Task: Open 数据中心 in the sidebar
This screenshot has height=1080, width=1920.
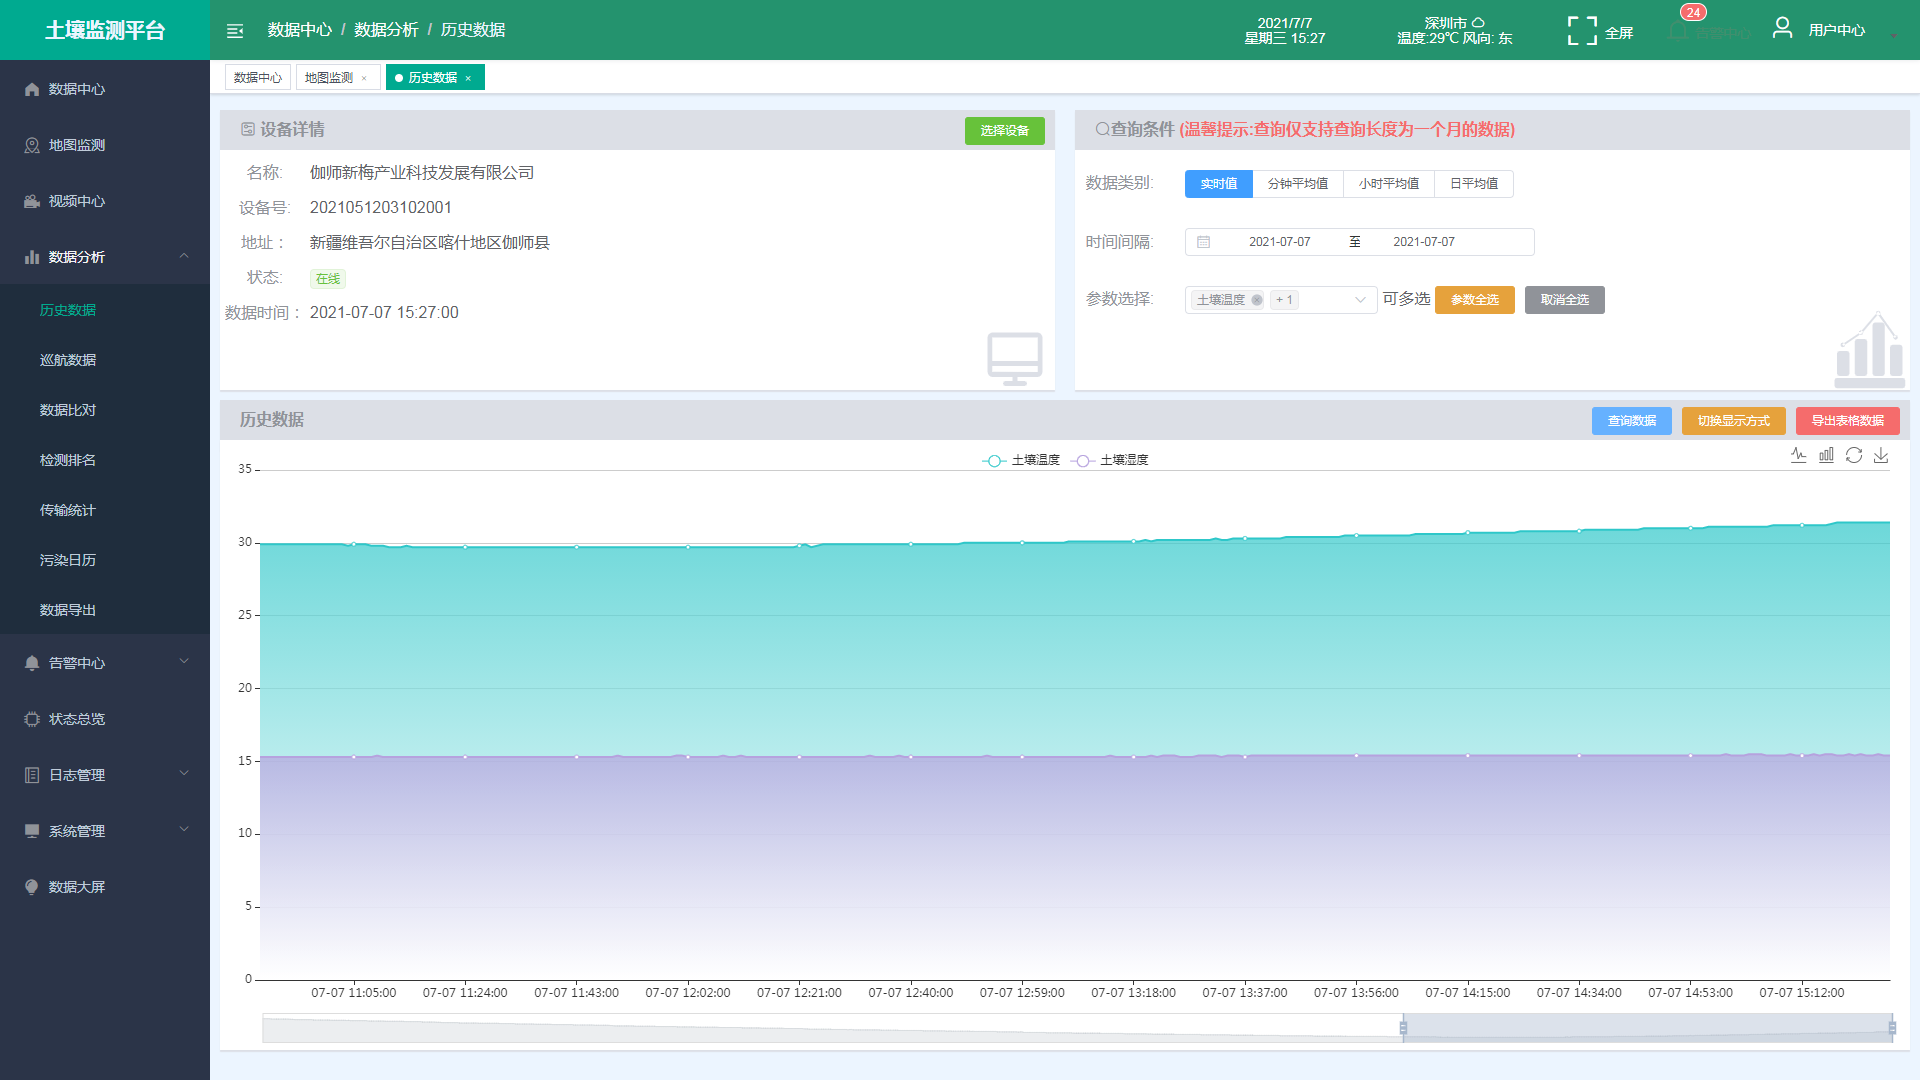Action: (105, 89)
